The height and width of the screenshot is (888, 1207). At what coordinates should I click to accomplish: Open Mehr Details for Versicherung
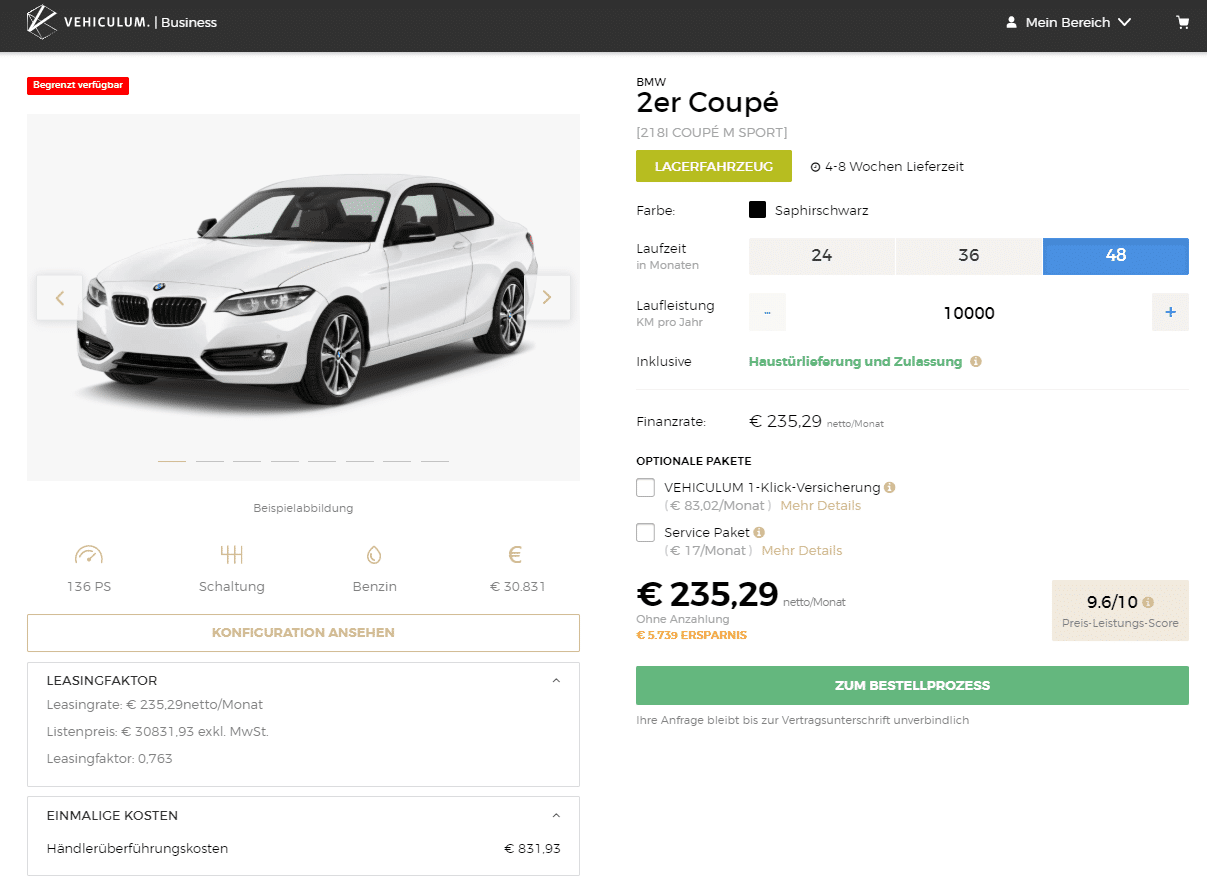[x=821, y=506]
